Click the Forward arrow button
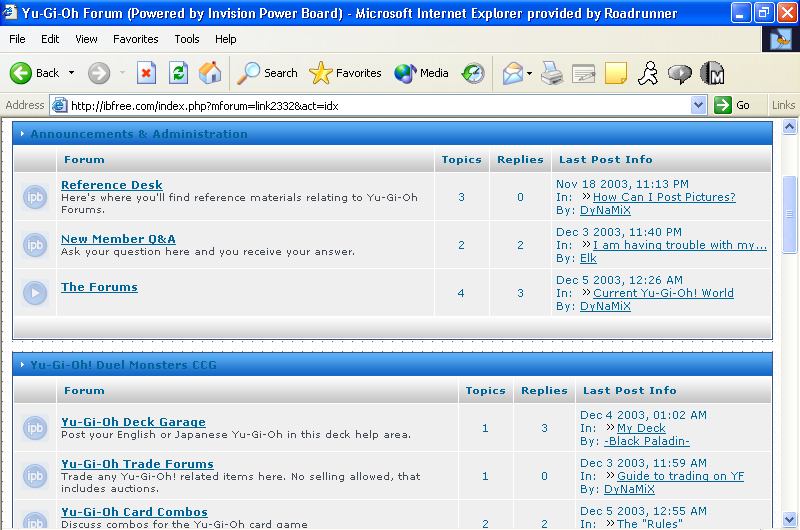Image resolution: width=800 pixels, height=530 pixels. [x=98, y=73]
